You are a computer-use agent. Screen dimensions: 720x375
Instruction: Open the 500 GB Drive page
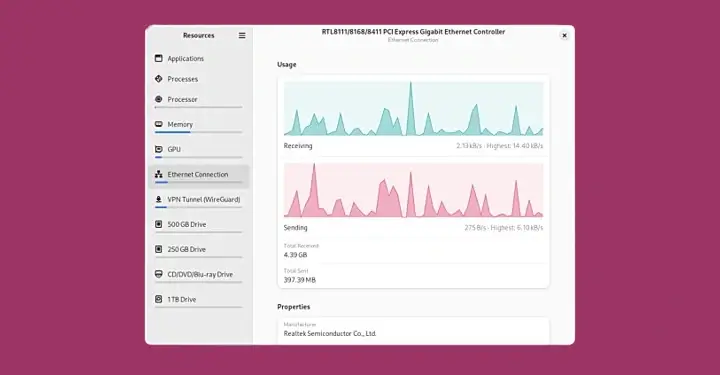(x=198, y=226)
